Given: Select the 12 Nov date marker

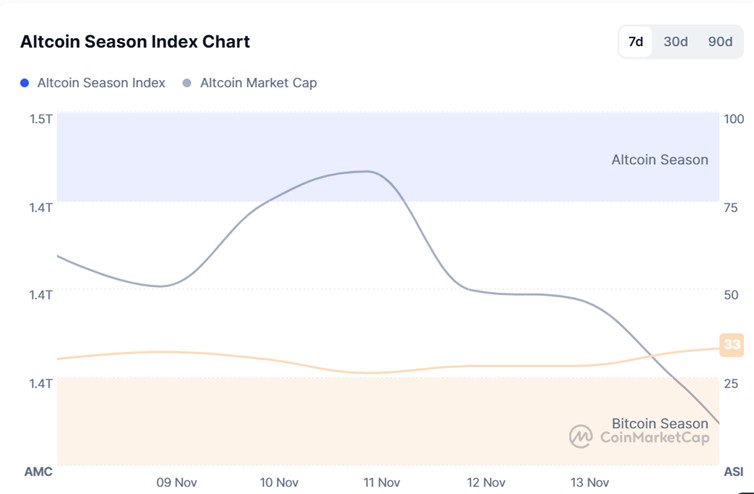Looking at the screenshot, I should coord(486,482).
